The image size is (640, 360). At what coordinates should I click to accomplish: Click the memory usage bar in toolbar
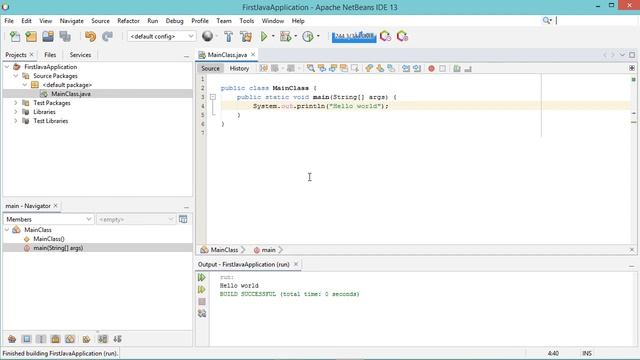pos(353,37)
